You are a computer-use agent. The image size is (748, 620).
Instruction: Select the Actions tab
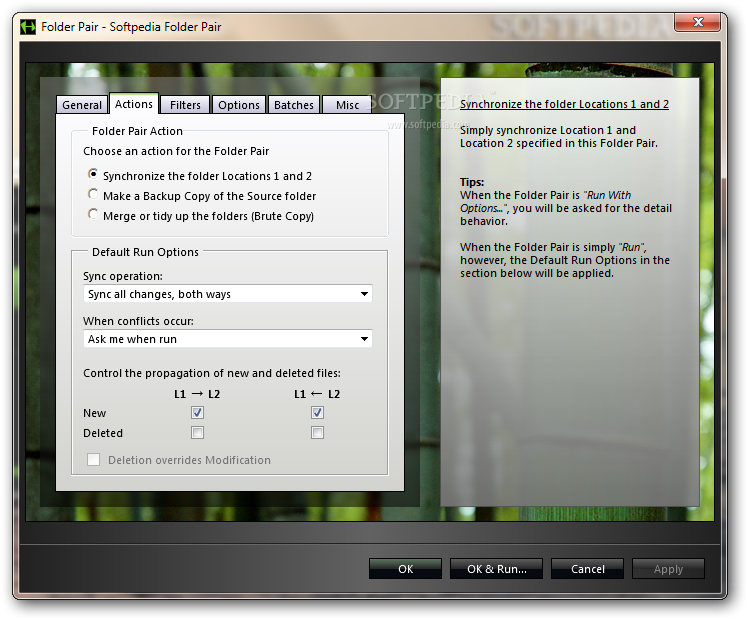click(x=134, y=104)
